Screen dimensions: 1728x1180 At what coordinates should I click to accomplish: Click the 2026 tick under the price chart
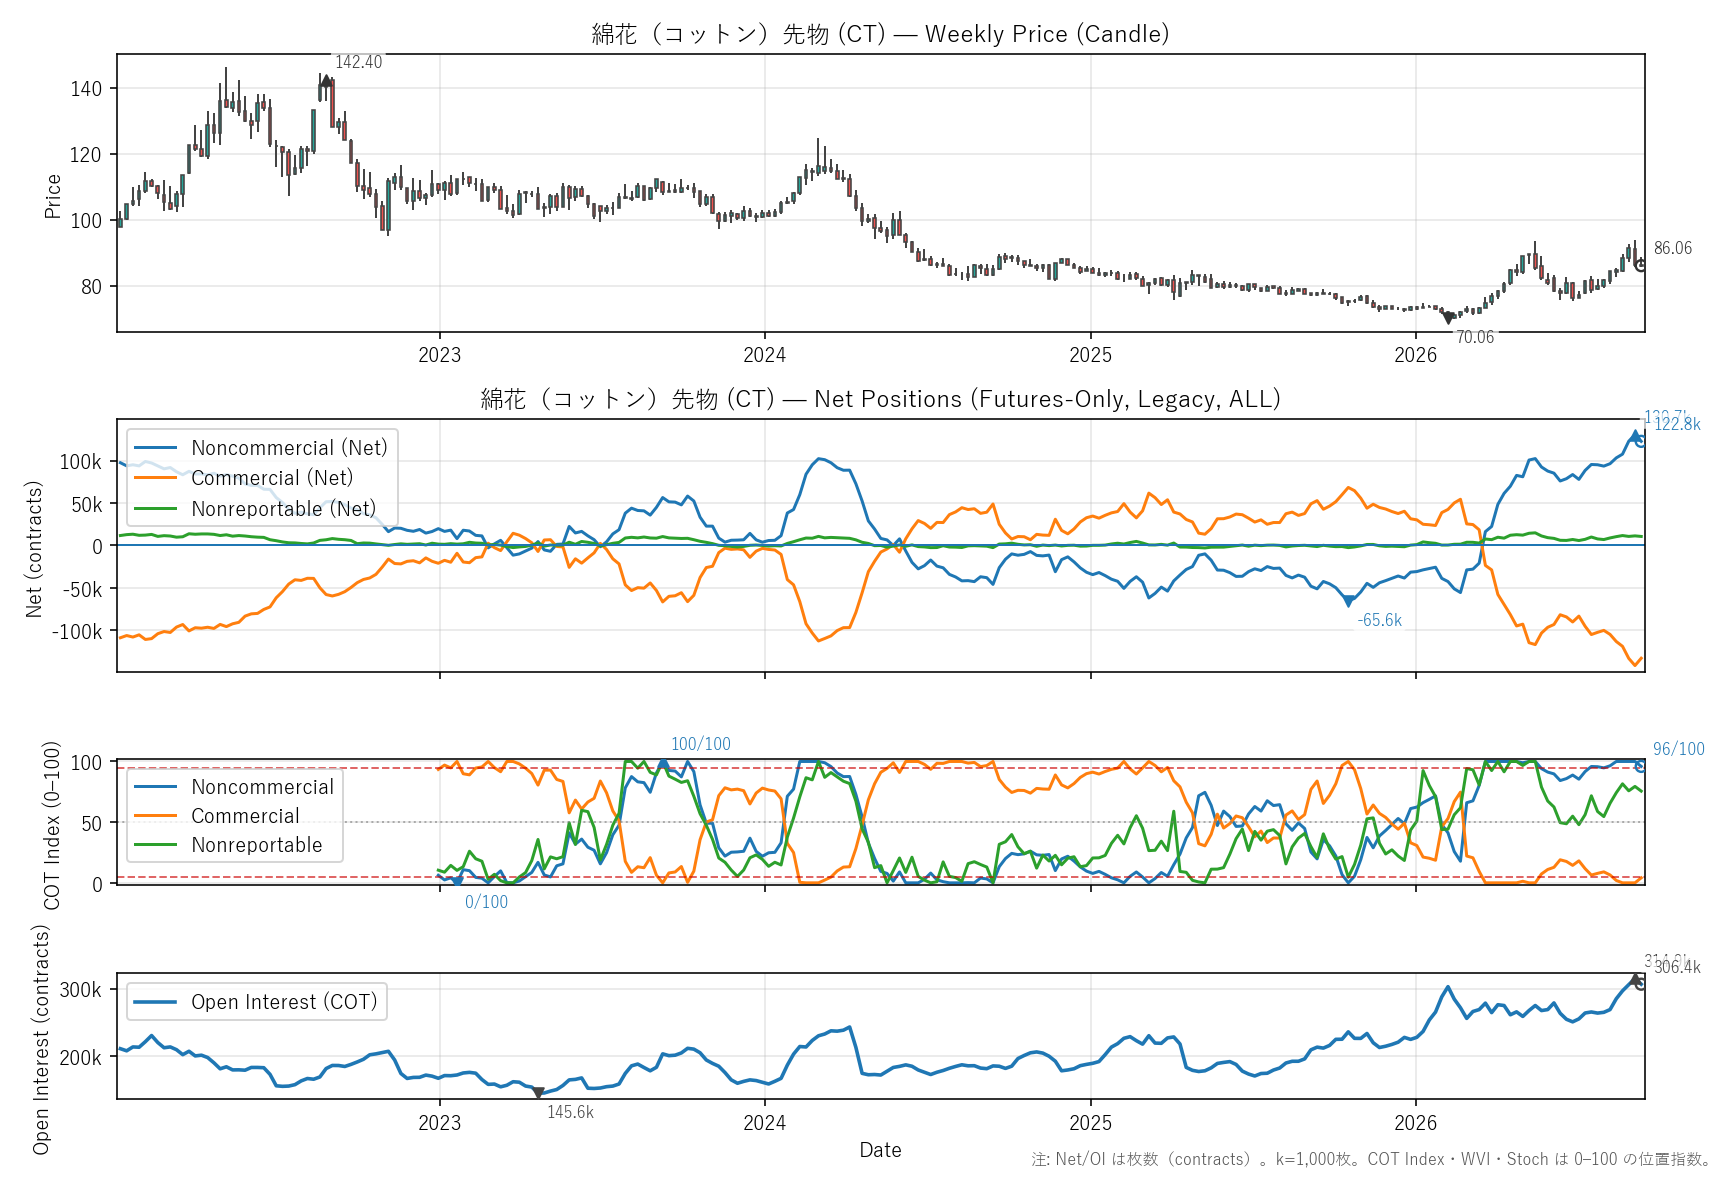click(1415, 354)
